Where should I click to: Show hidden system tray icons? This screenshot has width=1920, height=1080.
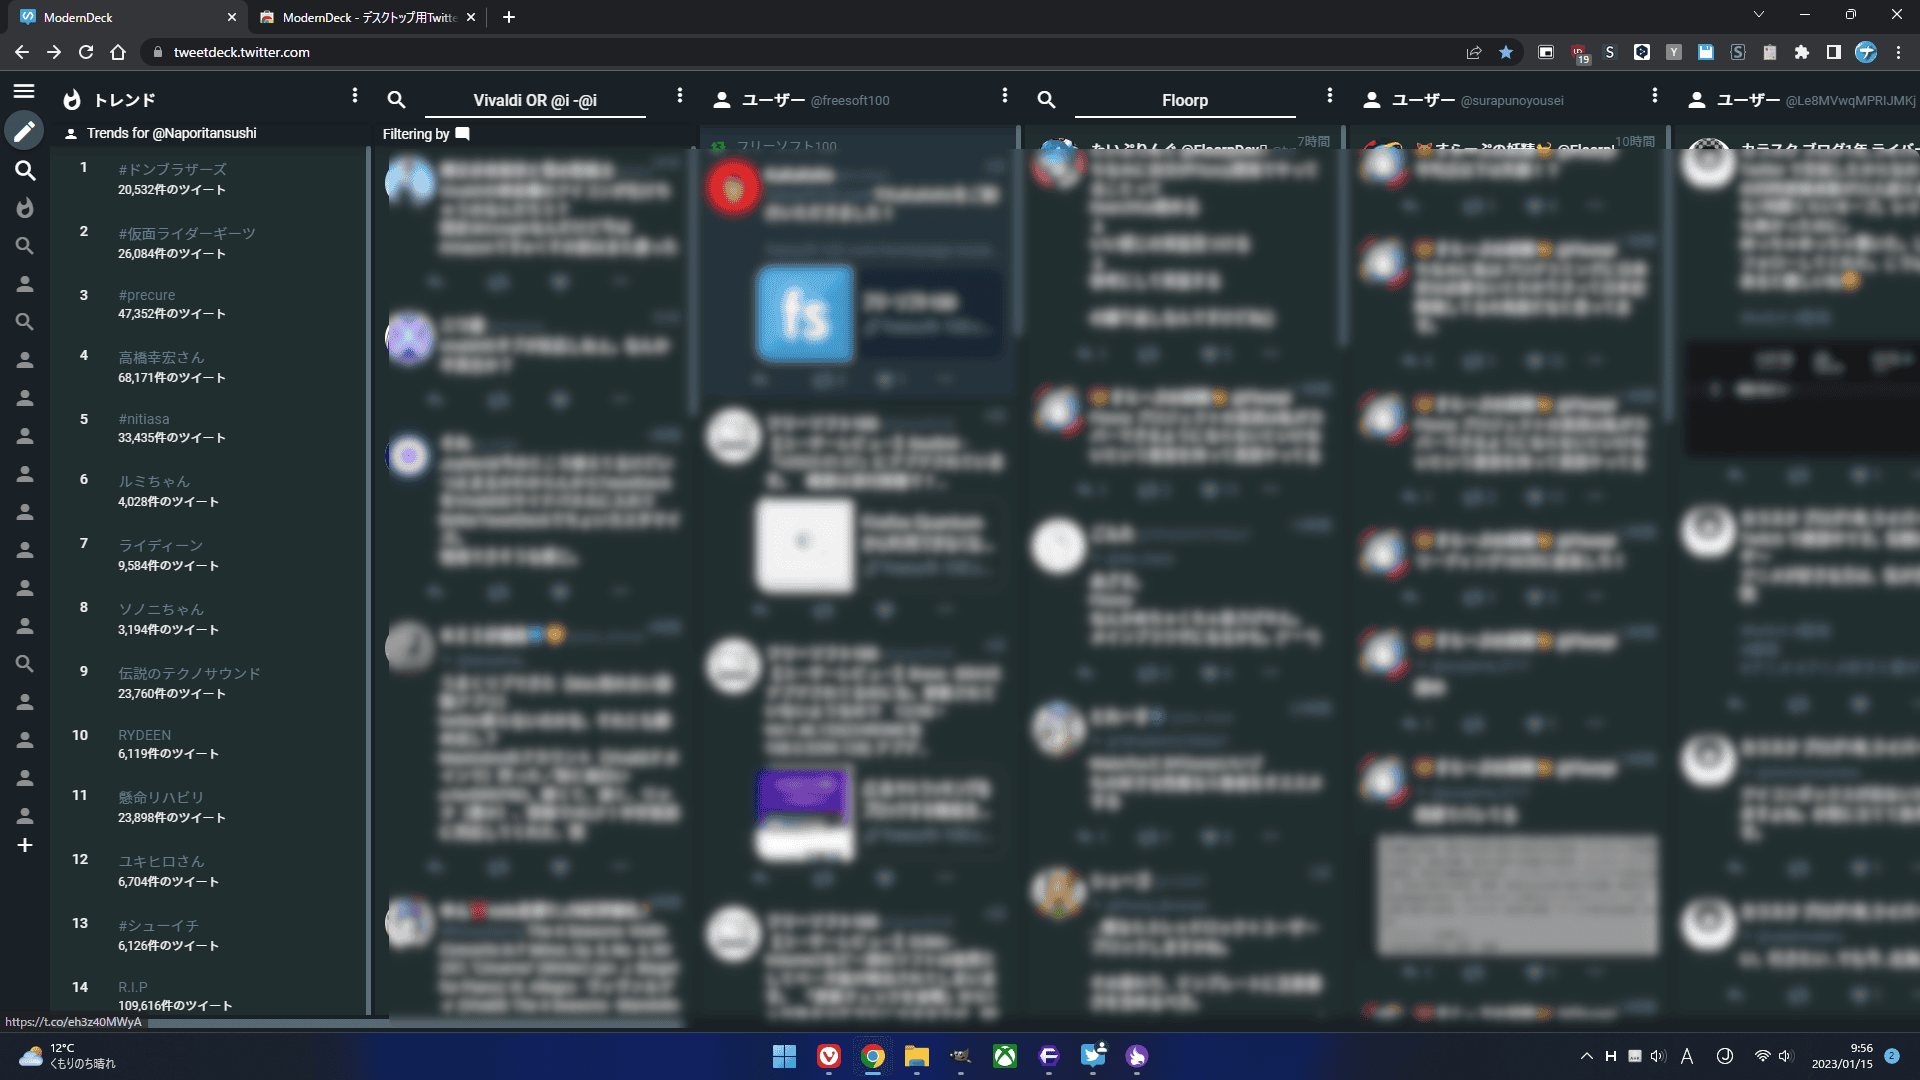coord(1586,1056)
